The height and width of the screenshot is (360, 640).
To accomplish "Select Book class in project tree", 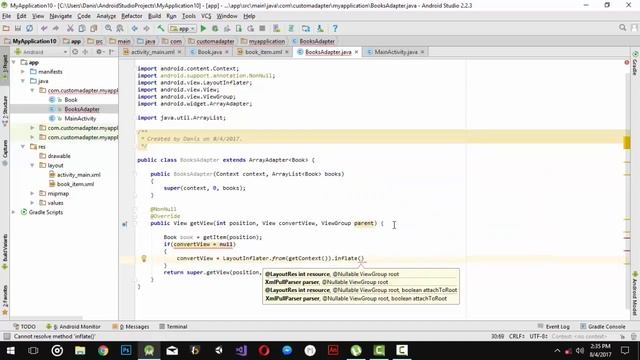I will [71, 100].
